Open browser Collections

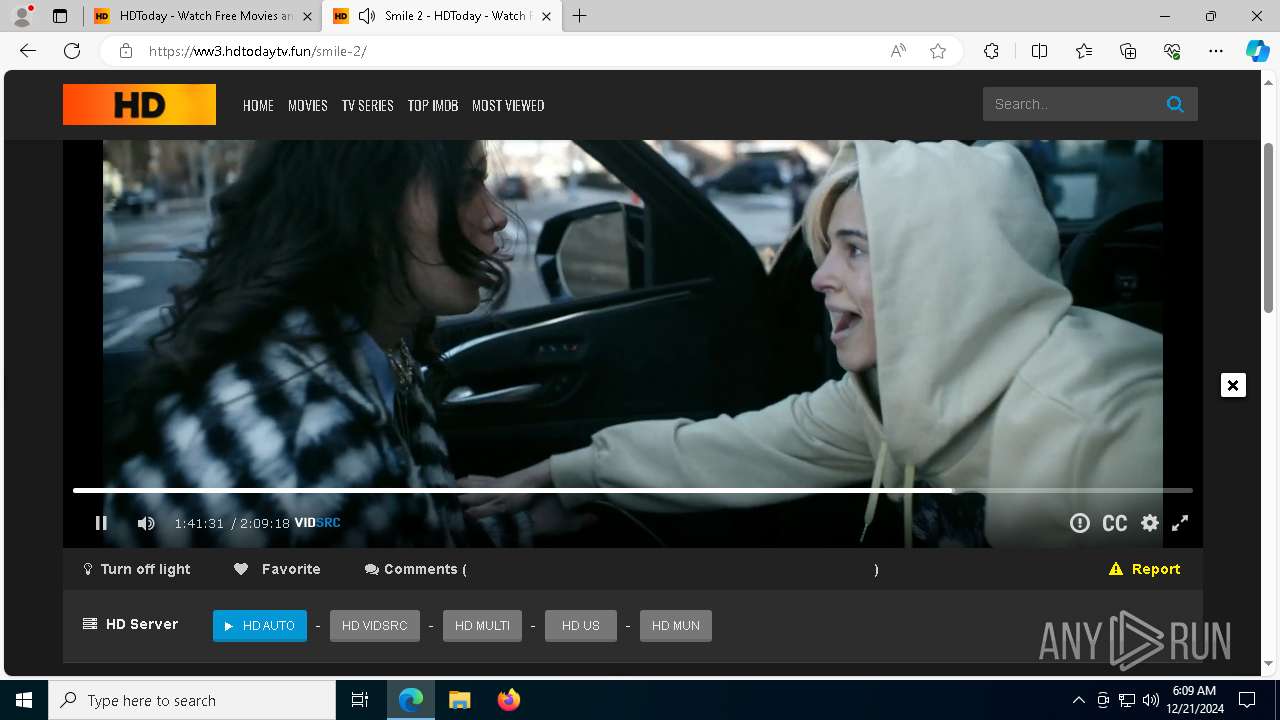(x=1128, y=51)
